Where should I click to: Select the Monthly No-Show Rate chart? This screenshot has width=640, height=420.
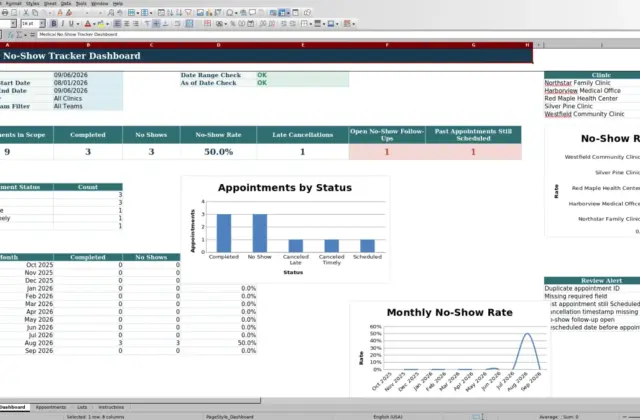tap(449, 349)
